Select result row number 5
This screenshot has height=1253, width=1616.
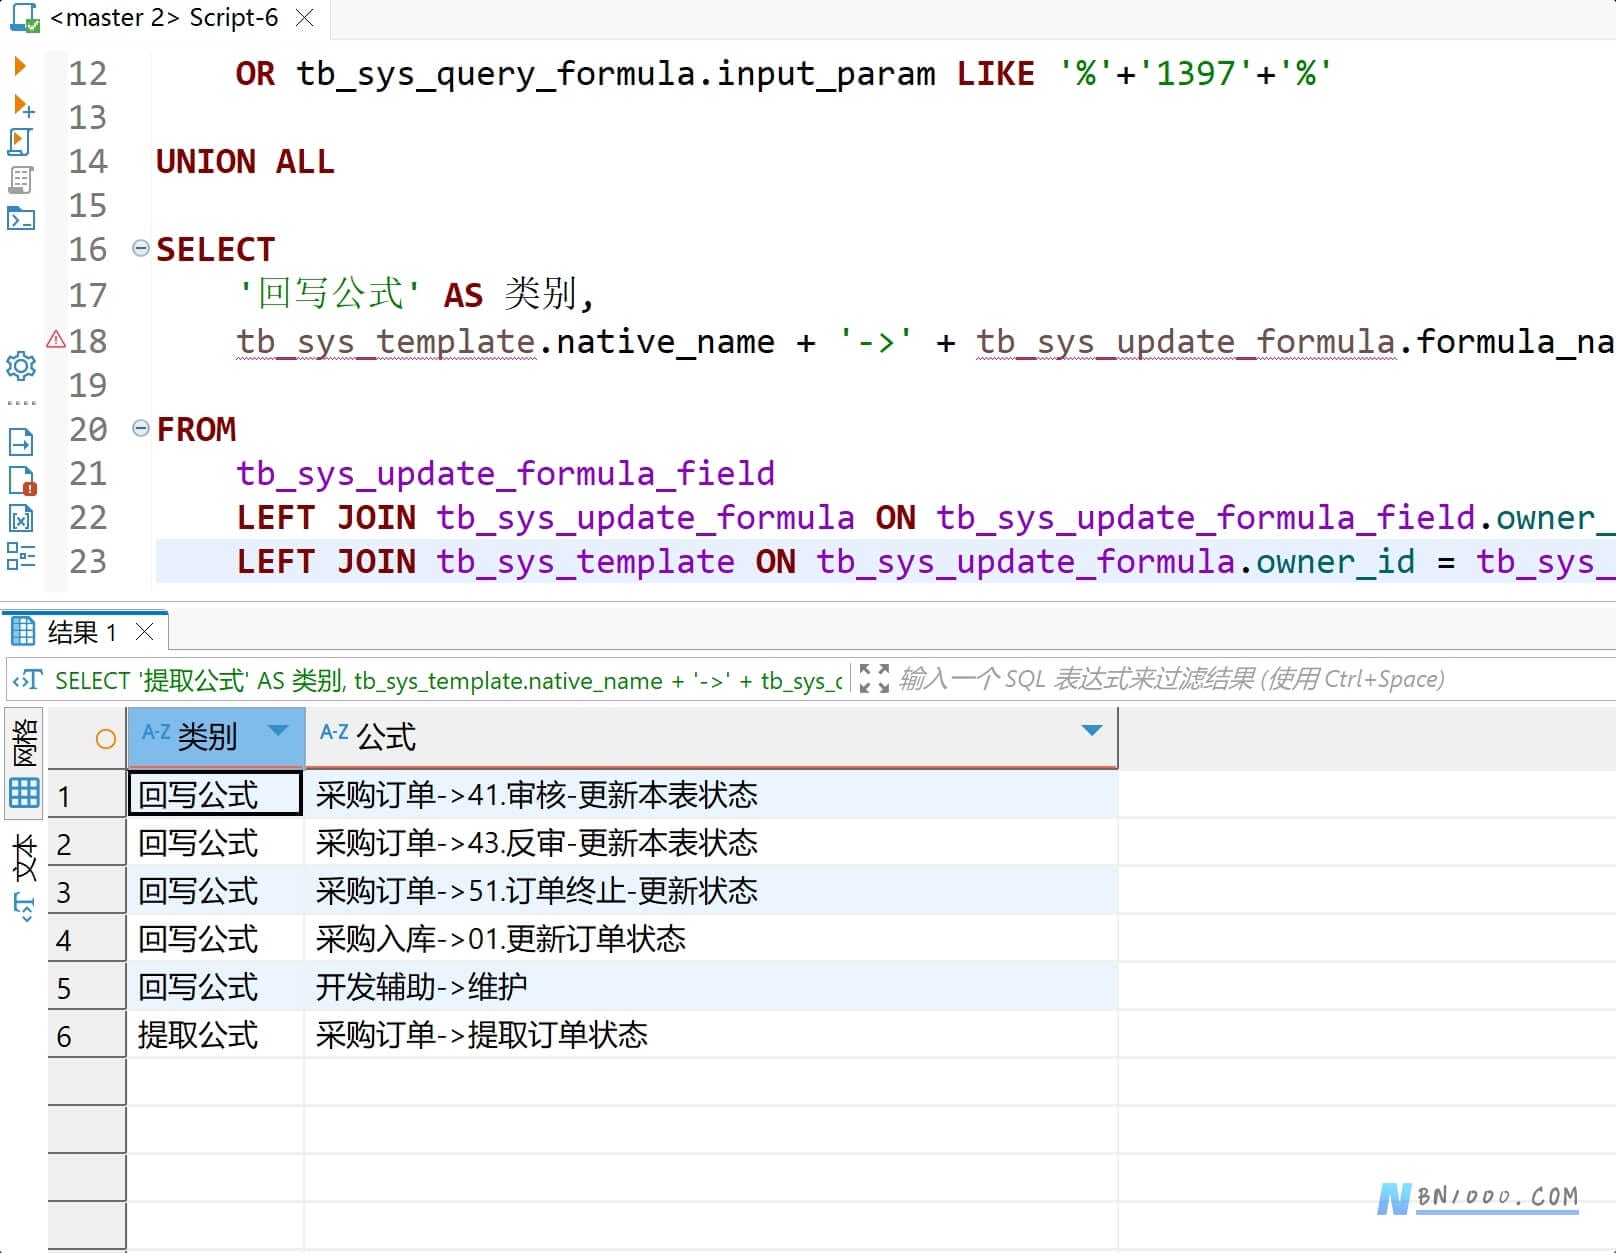[86, 988]
